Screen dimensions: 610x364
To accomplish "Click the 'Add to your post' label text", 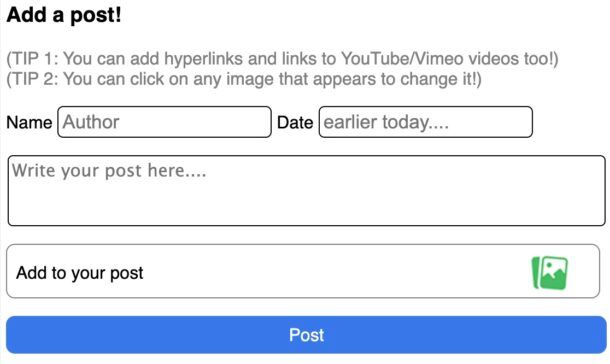I will (80, 273).
